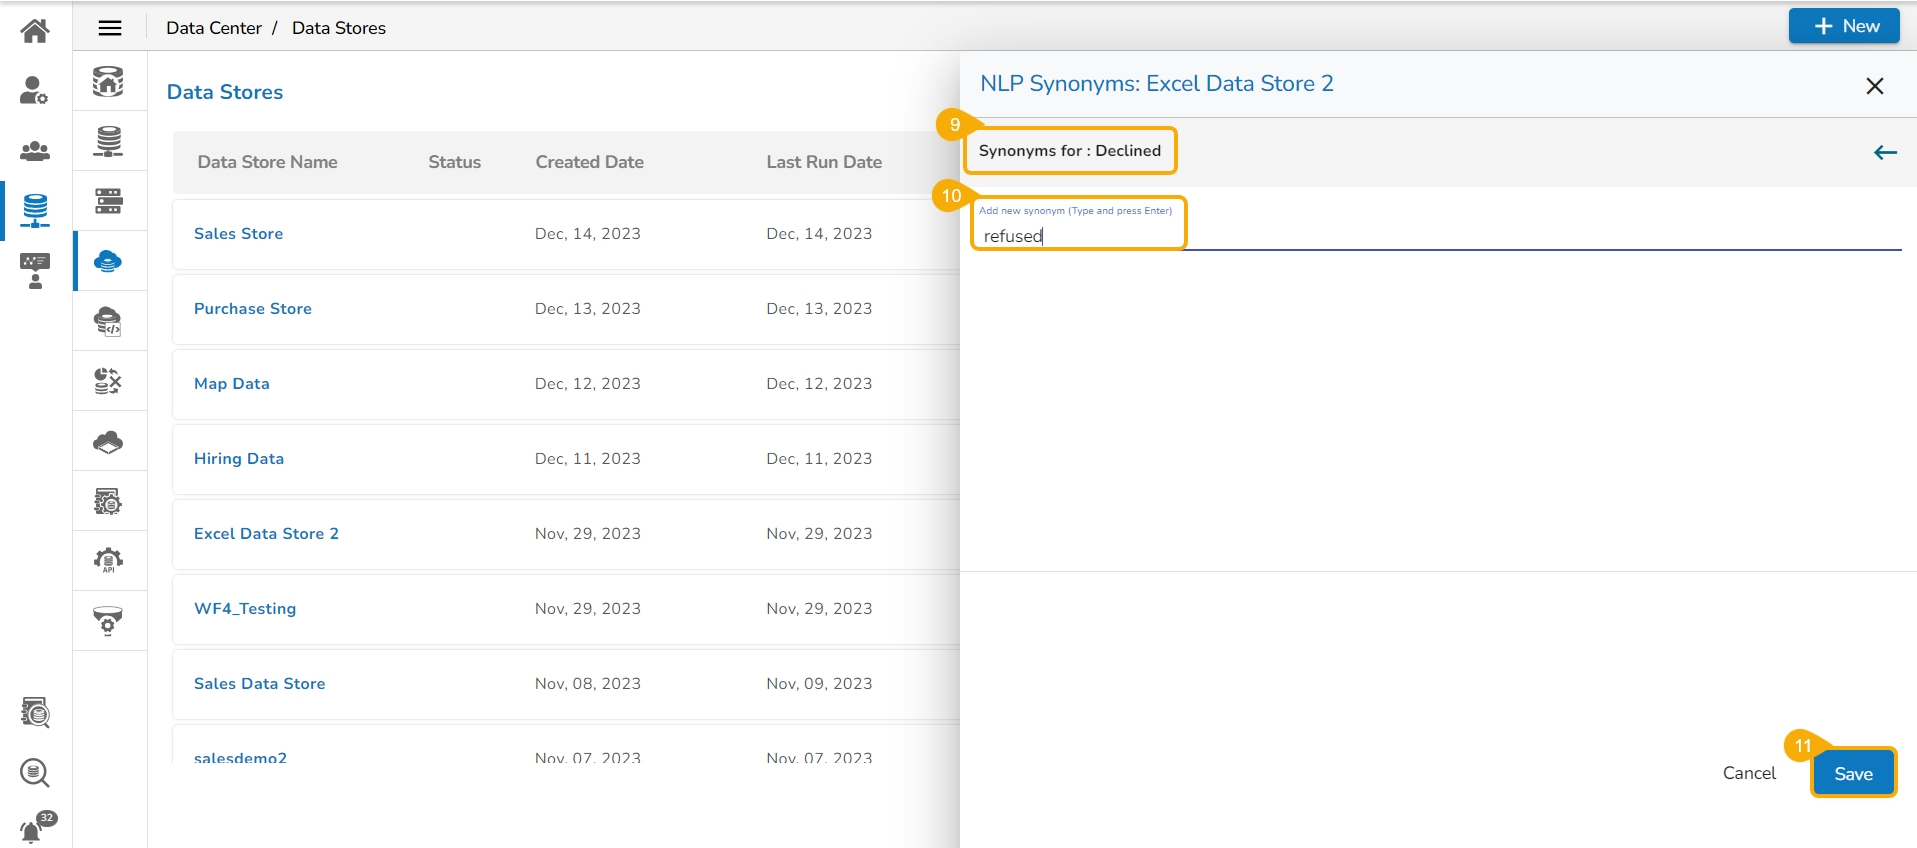Screen dimensions: 1917x848
Task: Click the Created Date column header
Action: [x=589, y=162]
